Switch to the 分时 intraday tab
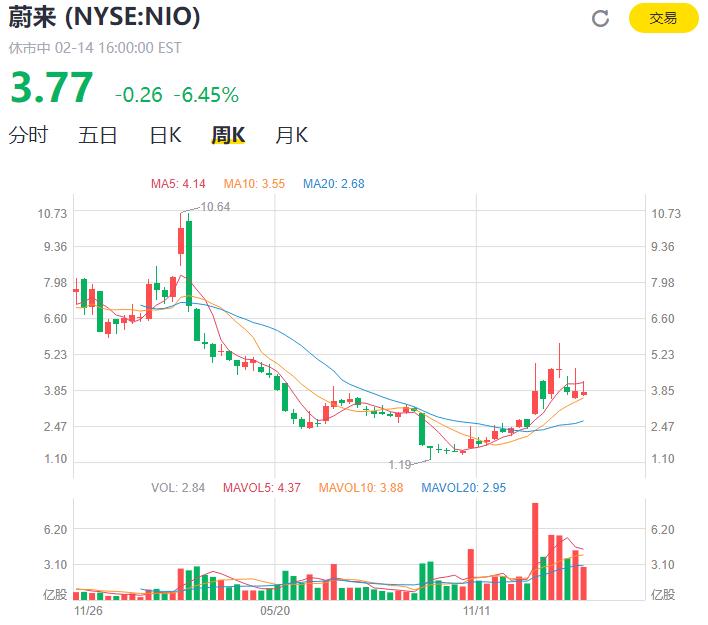The width and height of the screenshot is (708, 625). pyautogui.click(x=28, y=135)
